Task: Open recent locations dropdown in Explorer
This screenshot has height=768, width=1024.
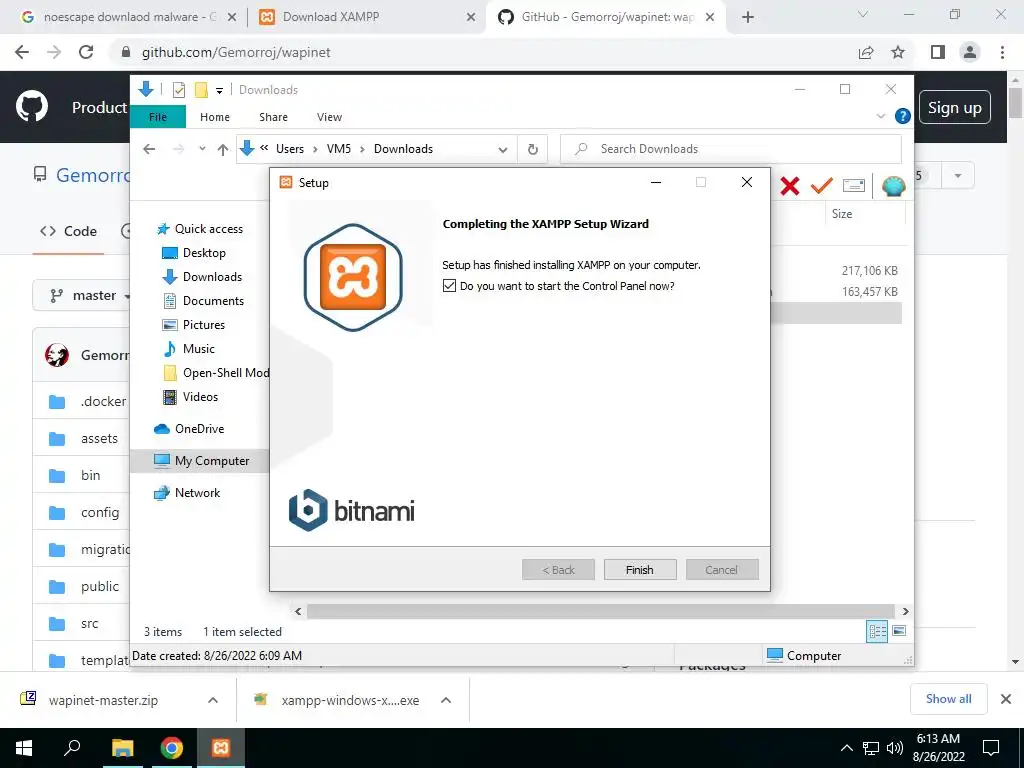Action: click(x=202, y=149)
